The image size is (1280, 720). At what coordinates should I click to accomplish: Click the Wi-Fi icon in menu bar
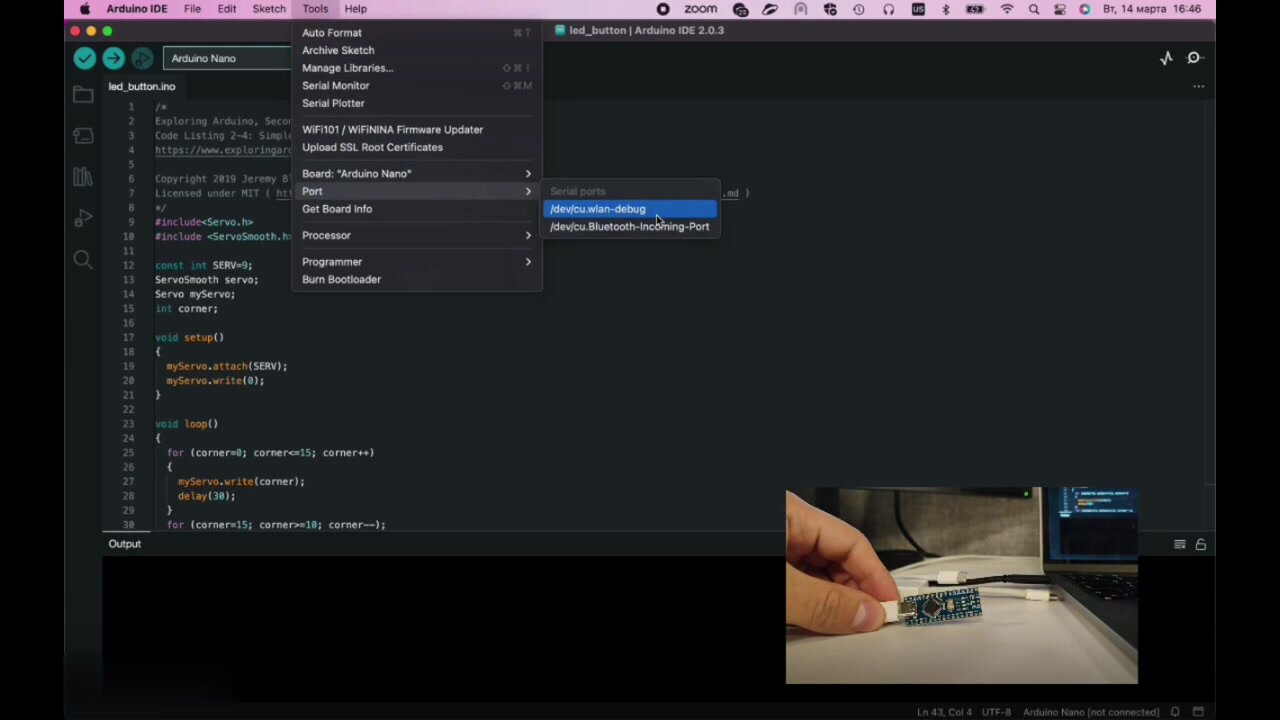1007,9
